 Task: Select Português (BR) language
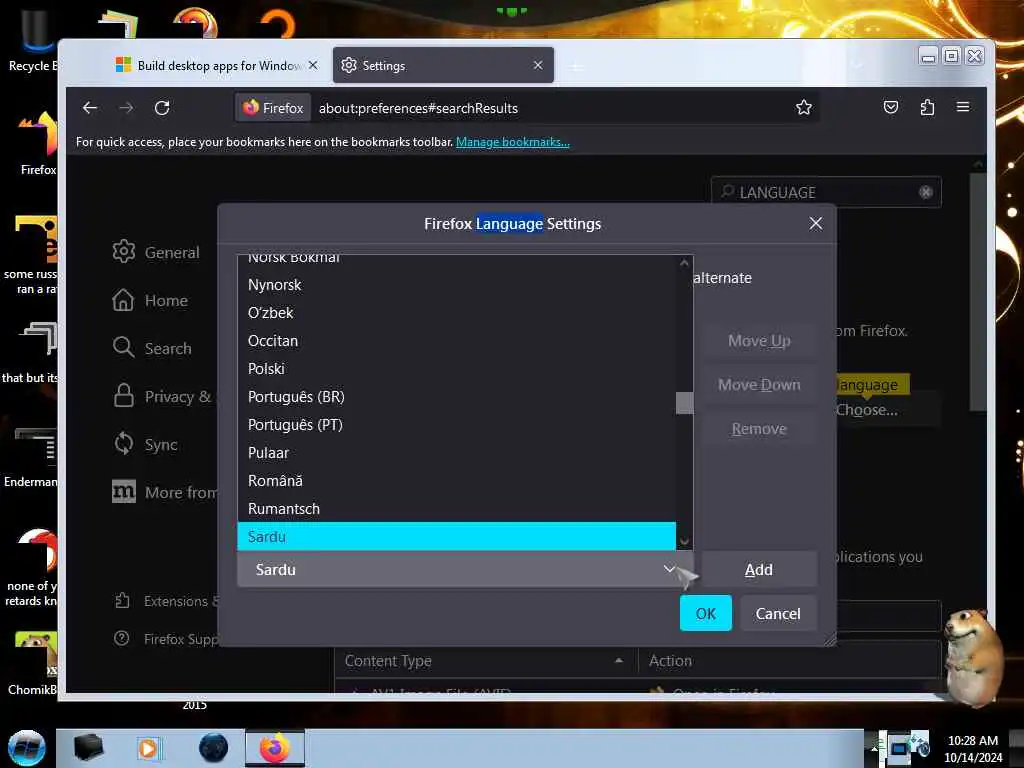click(456, 397)
